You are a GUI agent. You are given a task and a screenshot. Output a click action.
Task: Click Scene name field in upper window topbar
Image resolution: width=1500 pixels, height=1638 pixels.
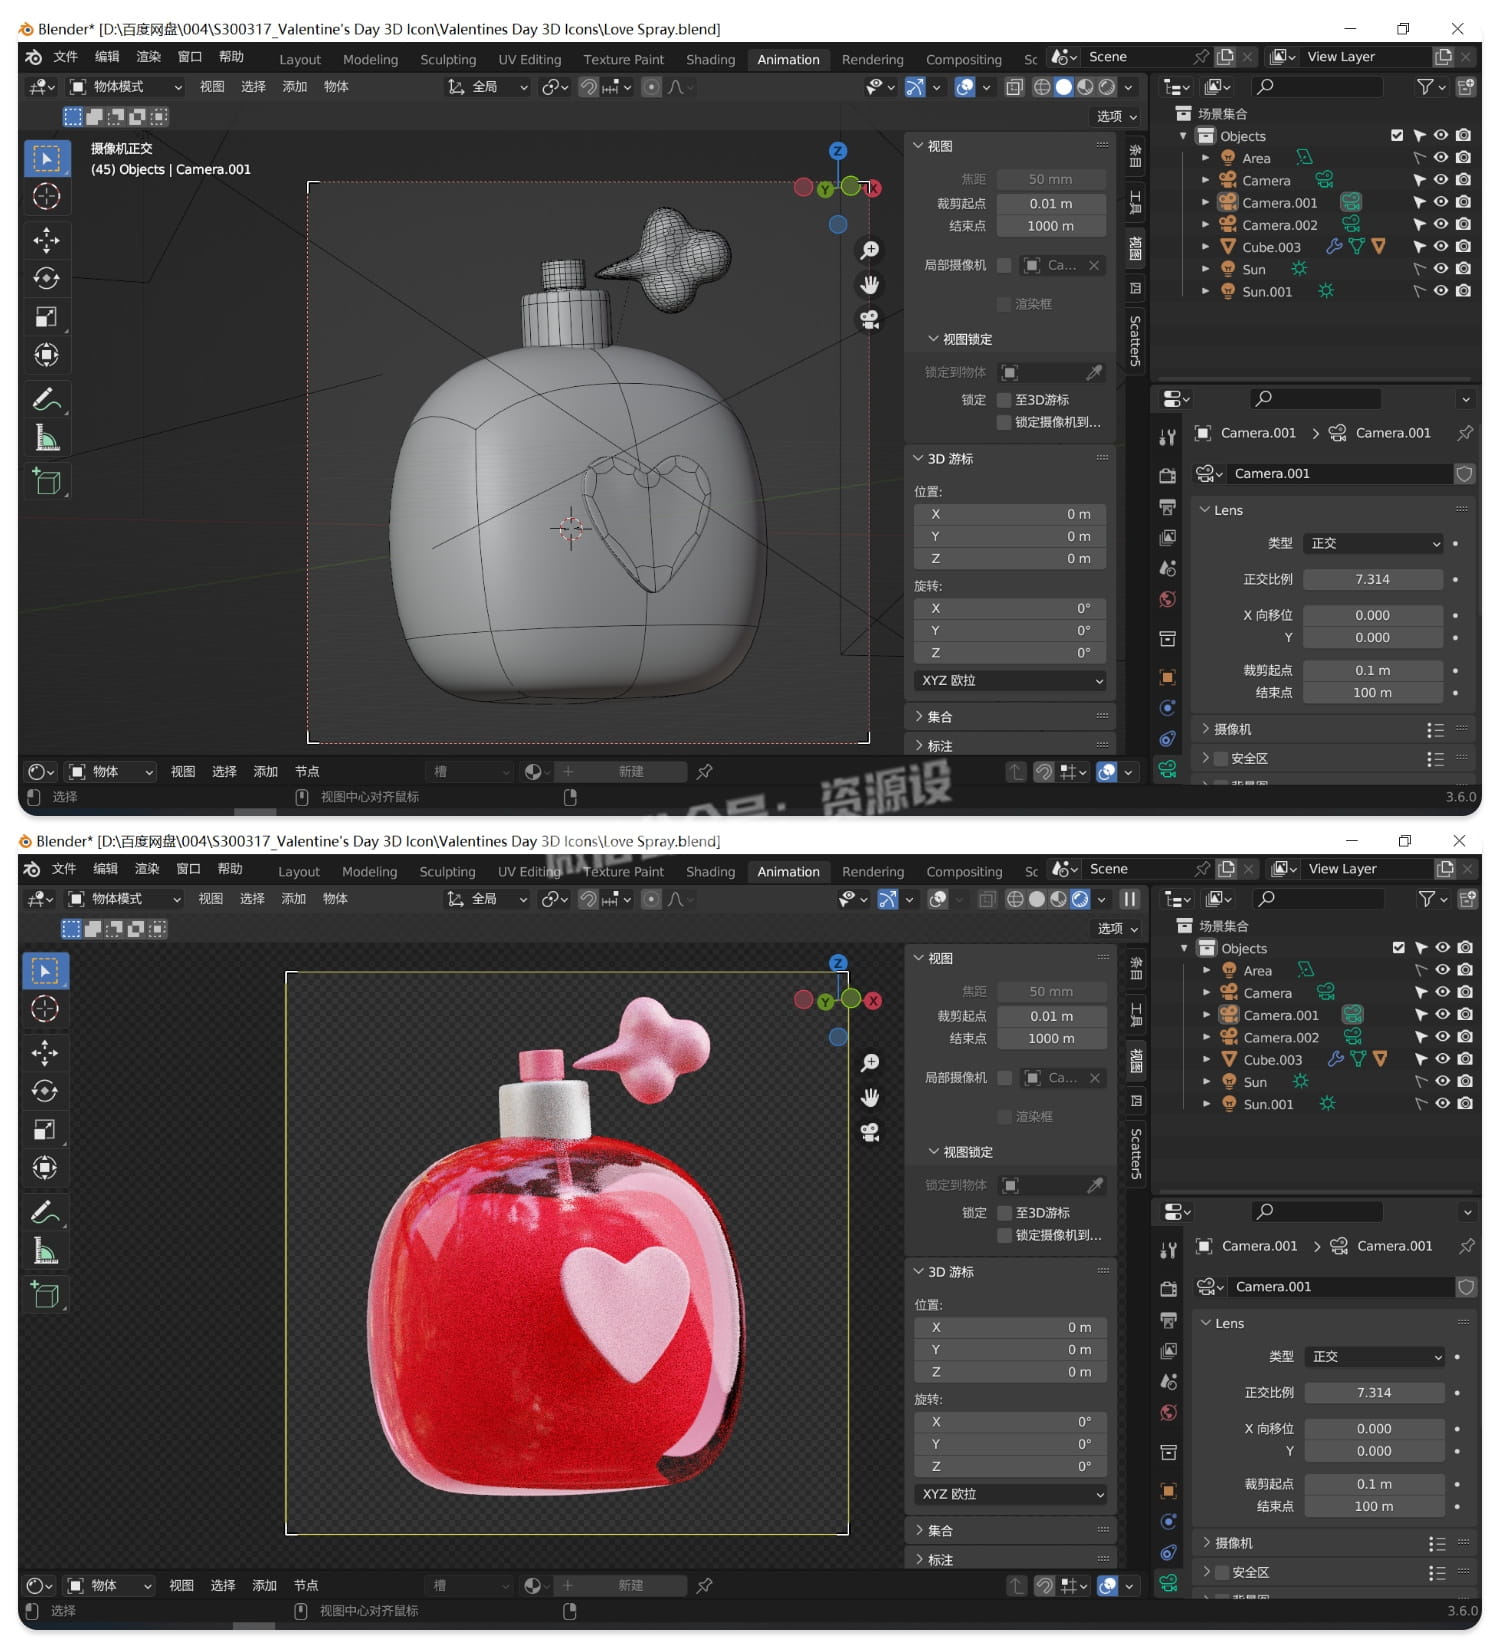[1138, 57]
